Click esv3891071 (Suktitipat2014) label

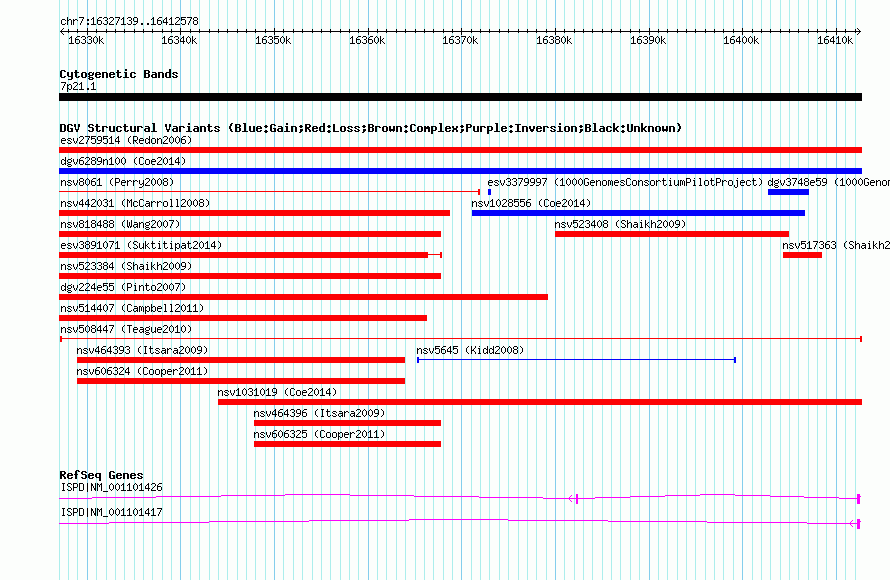tap(141, 245)
